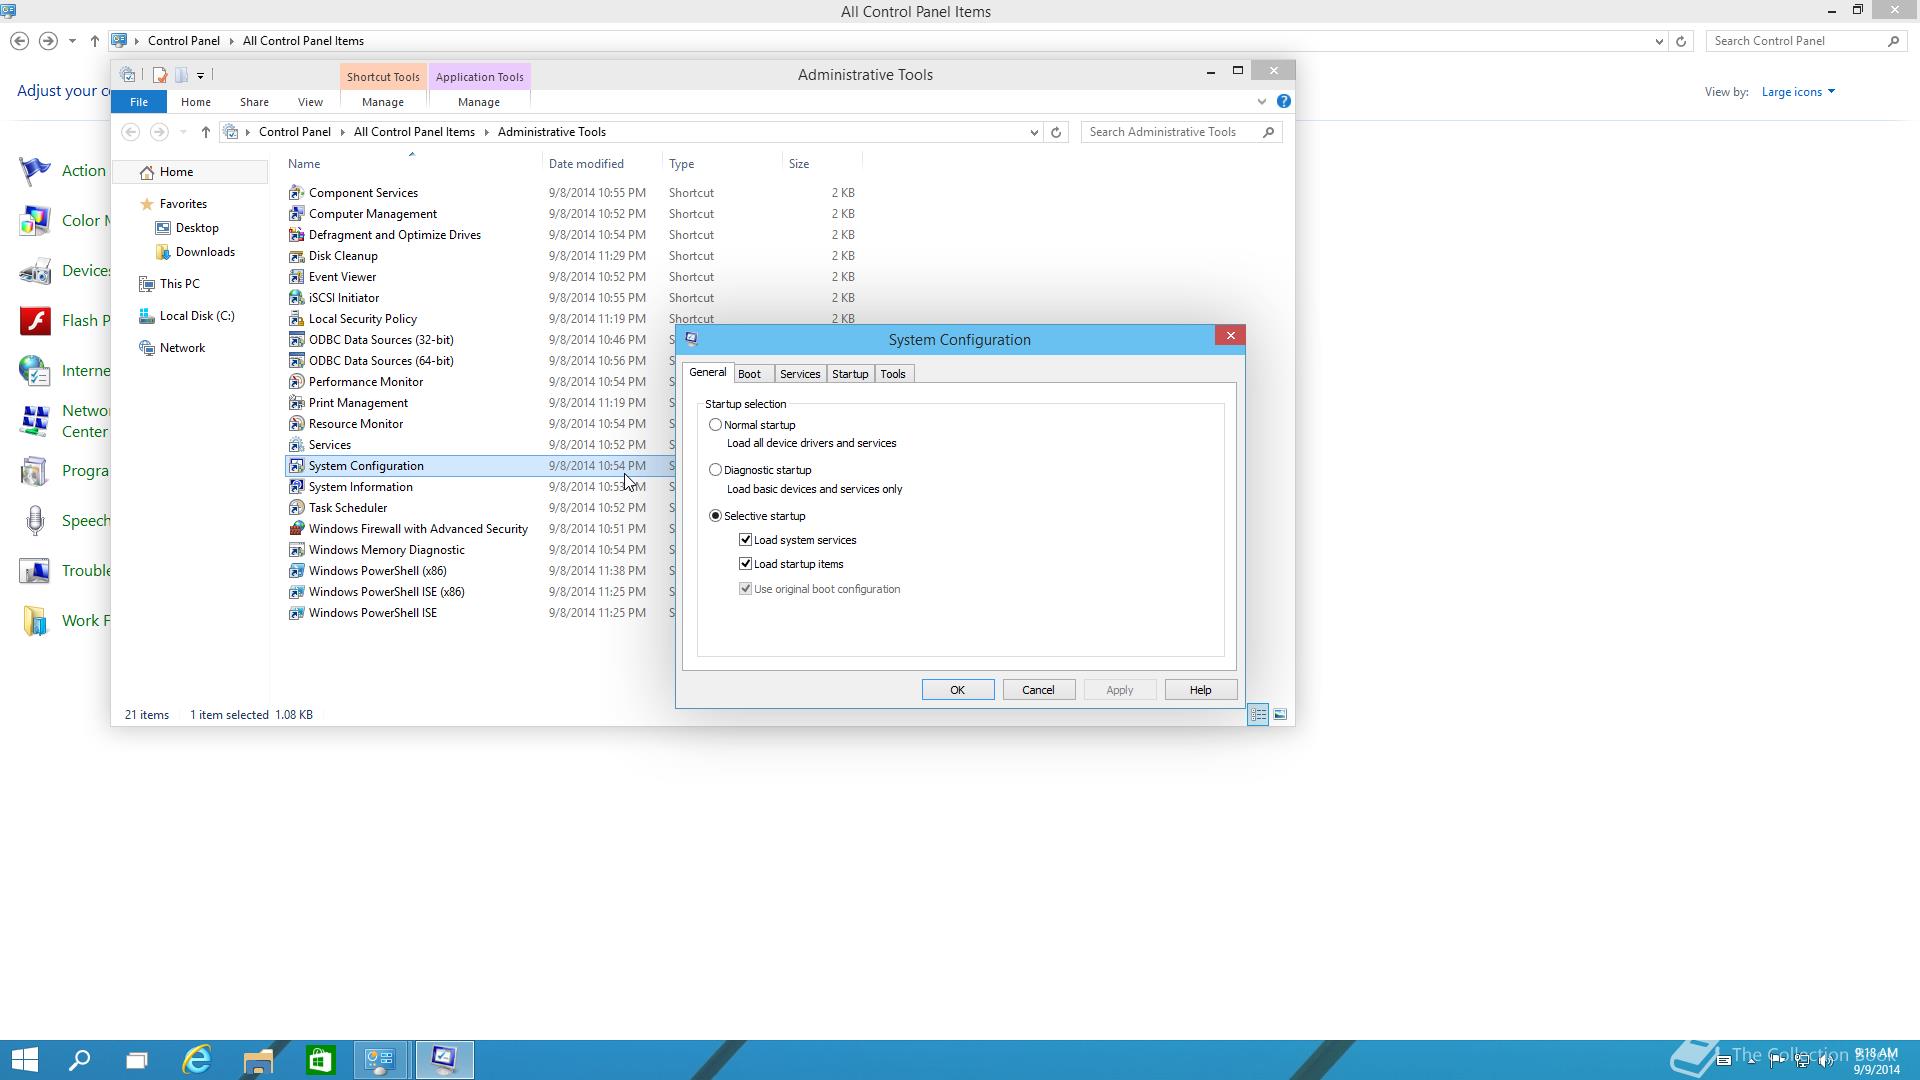Click the Windows Memory Diagnostic icon
The height and width of the screenshot is (1080, 1920).
click(x=296, y=550)
